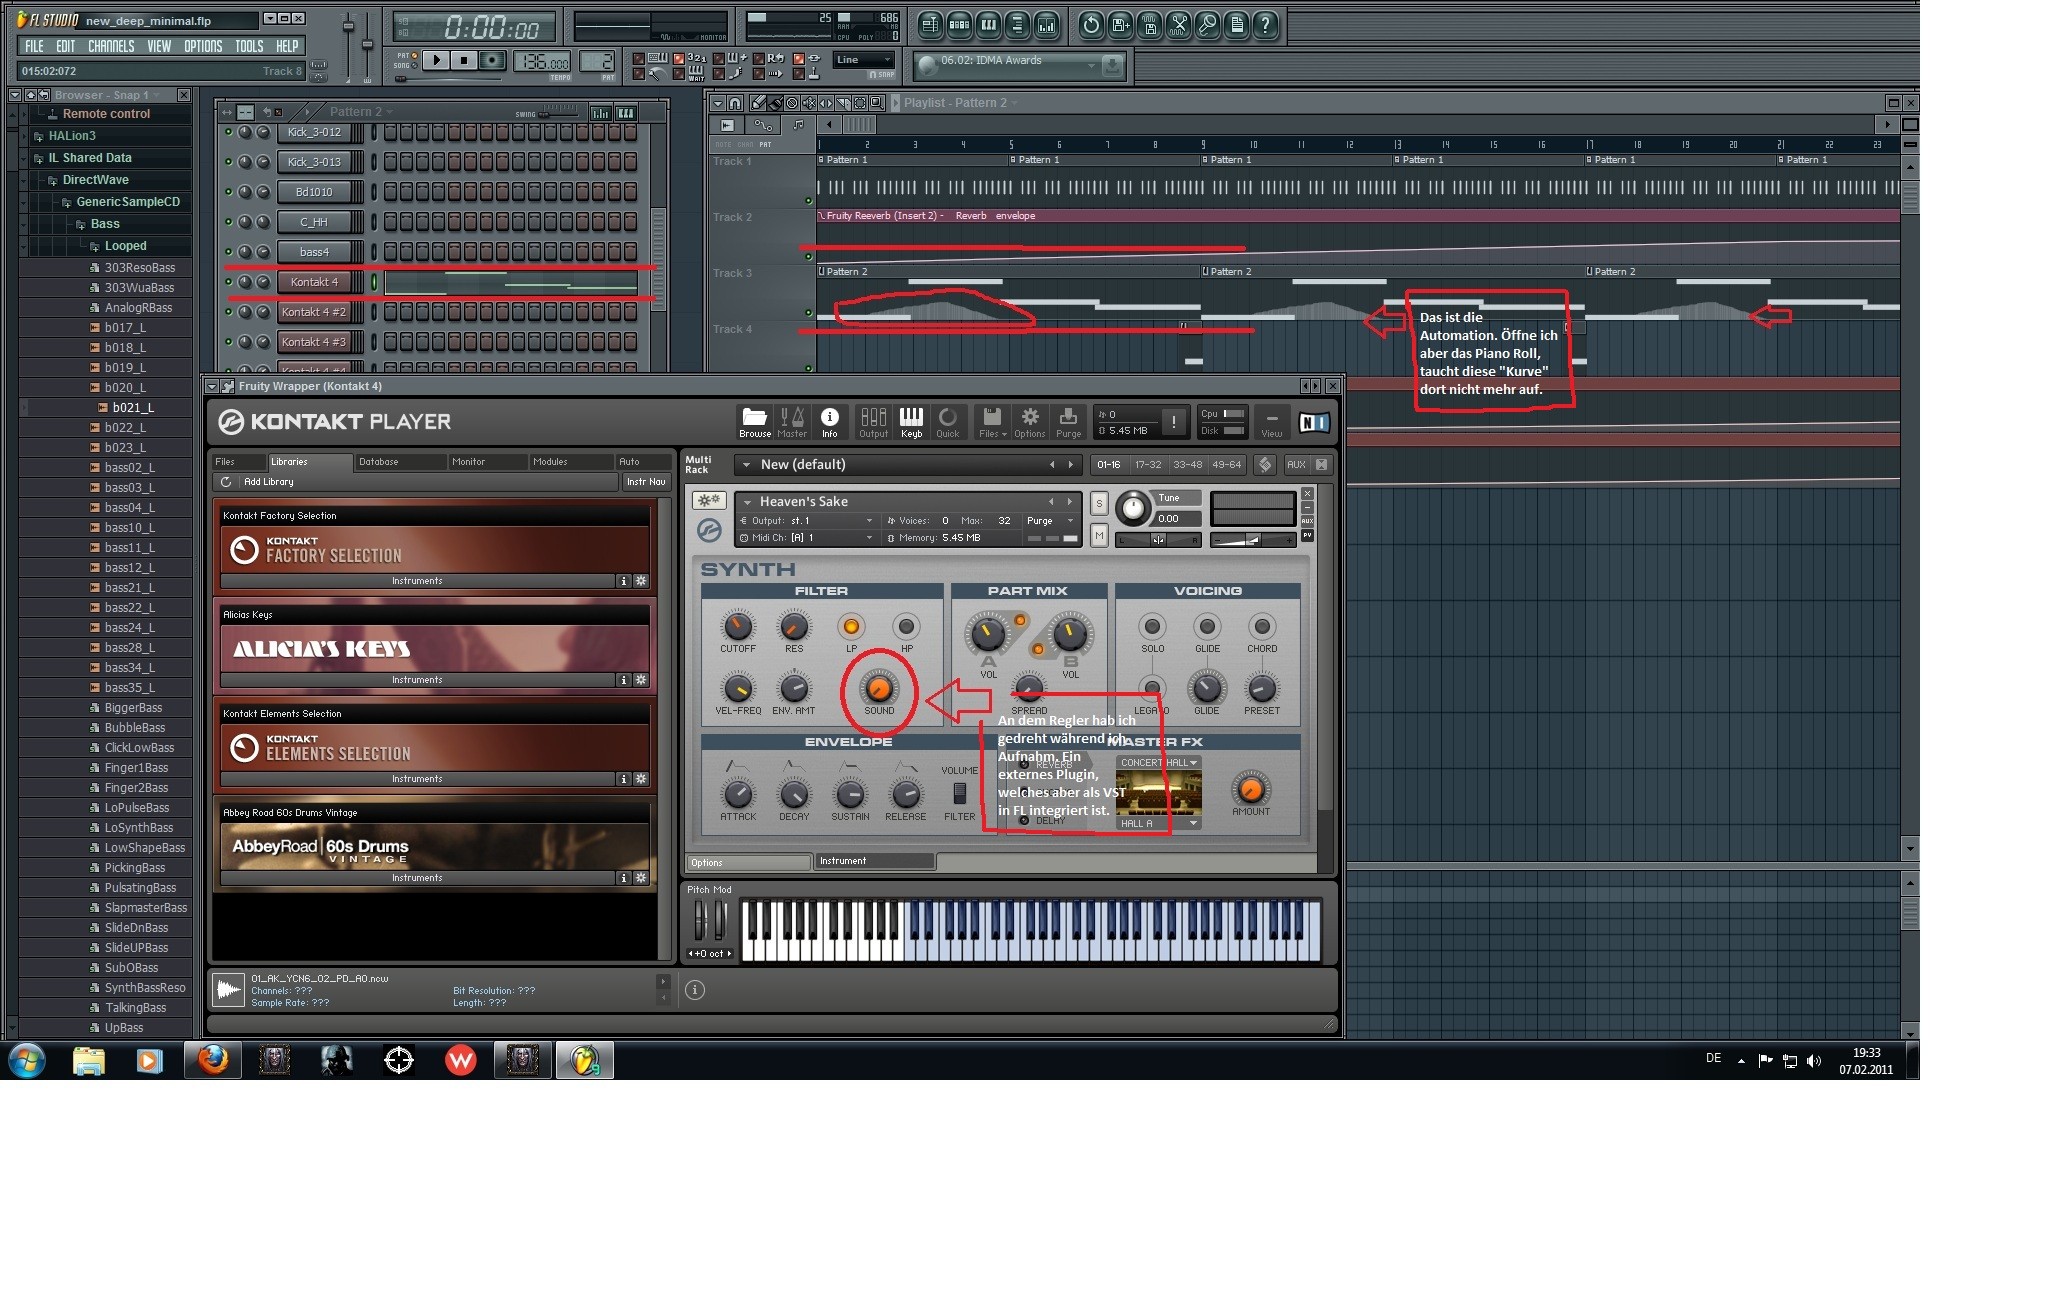This screenshot has height=1304, width=2072.
Task: Solo Heaven's Sake instrument with S button
Action: tap(1099, 503)
